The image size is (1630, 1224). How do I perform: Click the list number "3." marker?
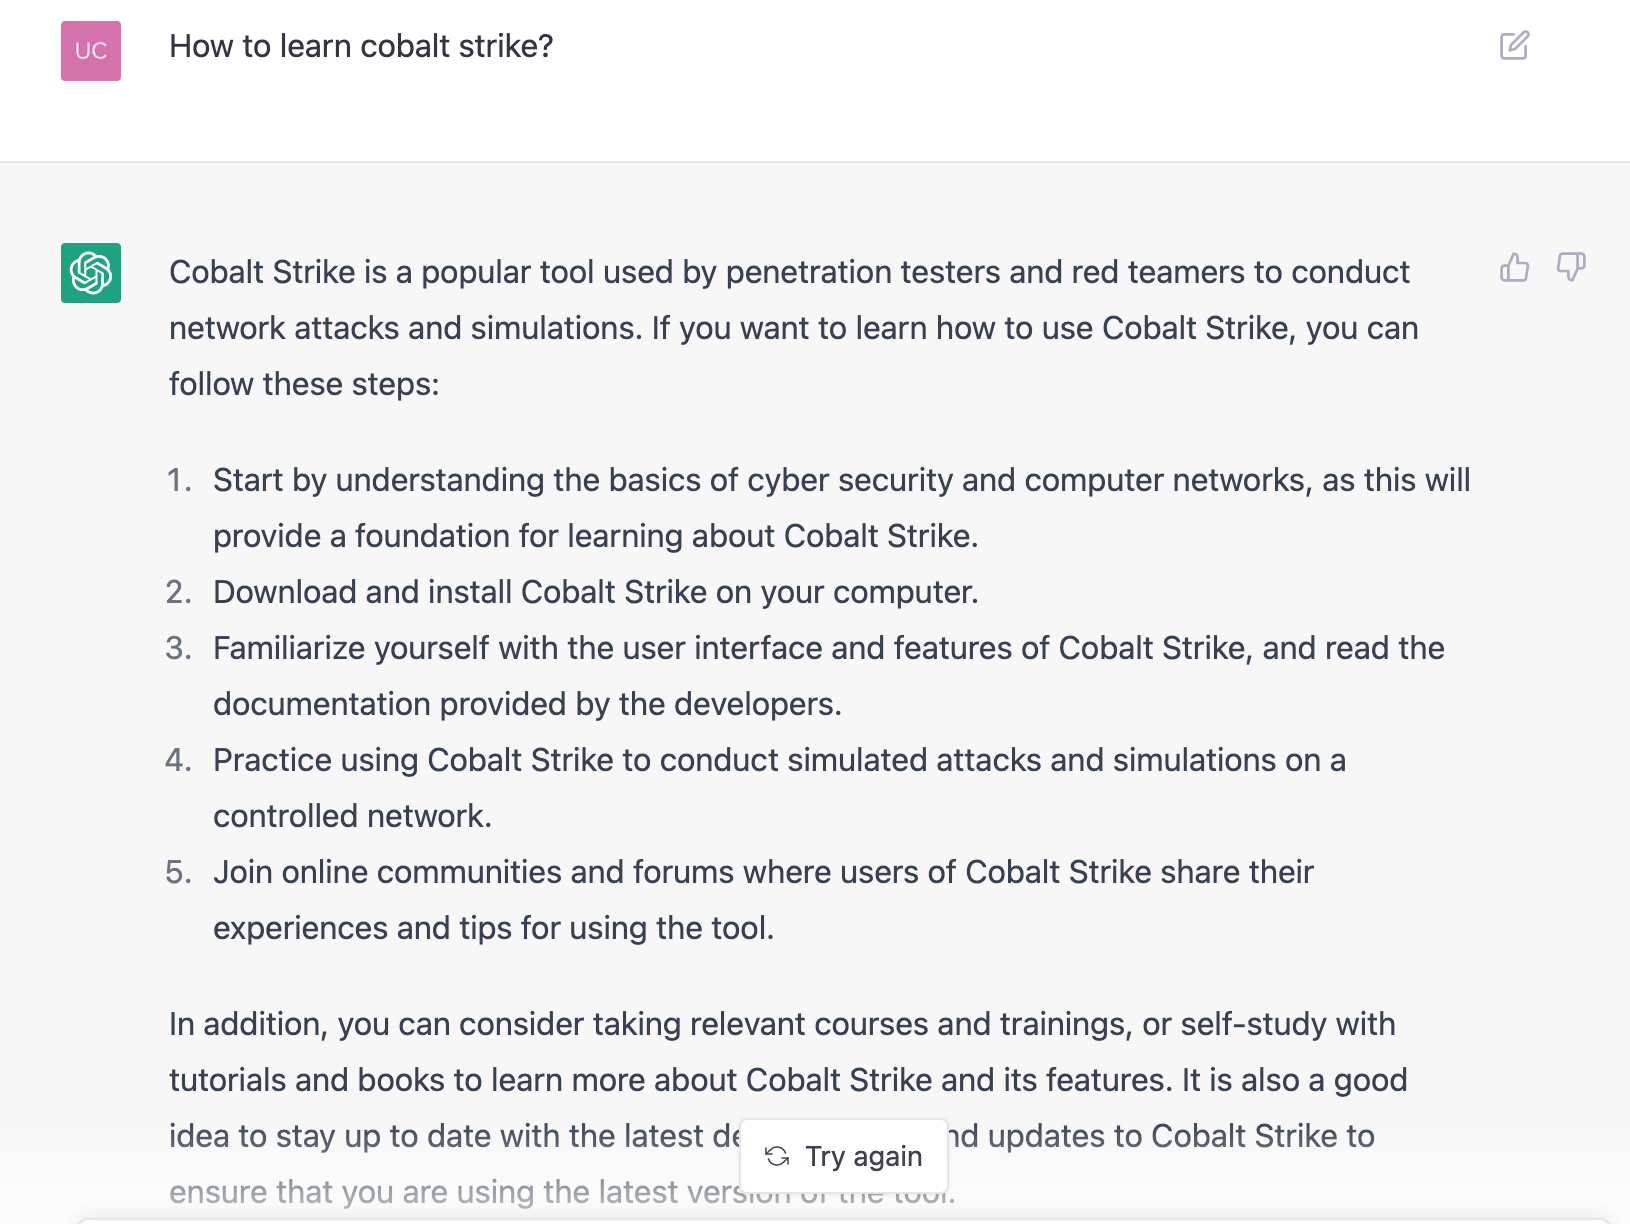[179, 648]
